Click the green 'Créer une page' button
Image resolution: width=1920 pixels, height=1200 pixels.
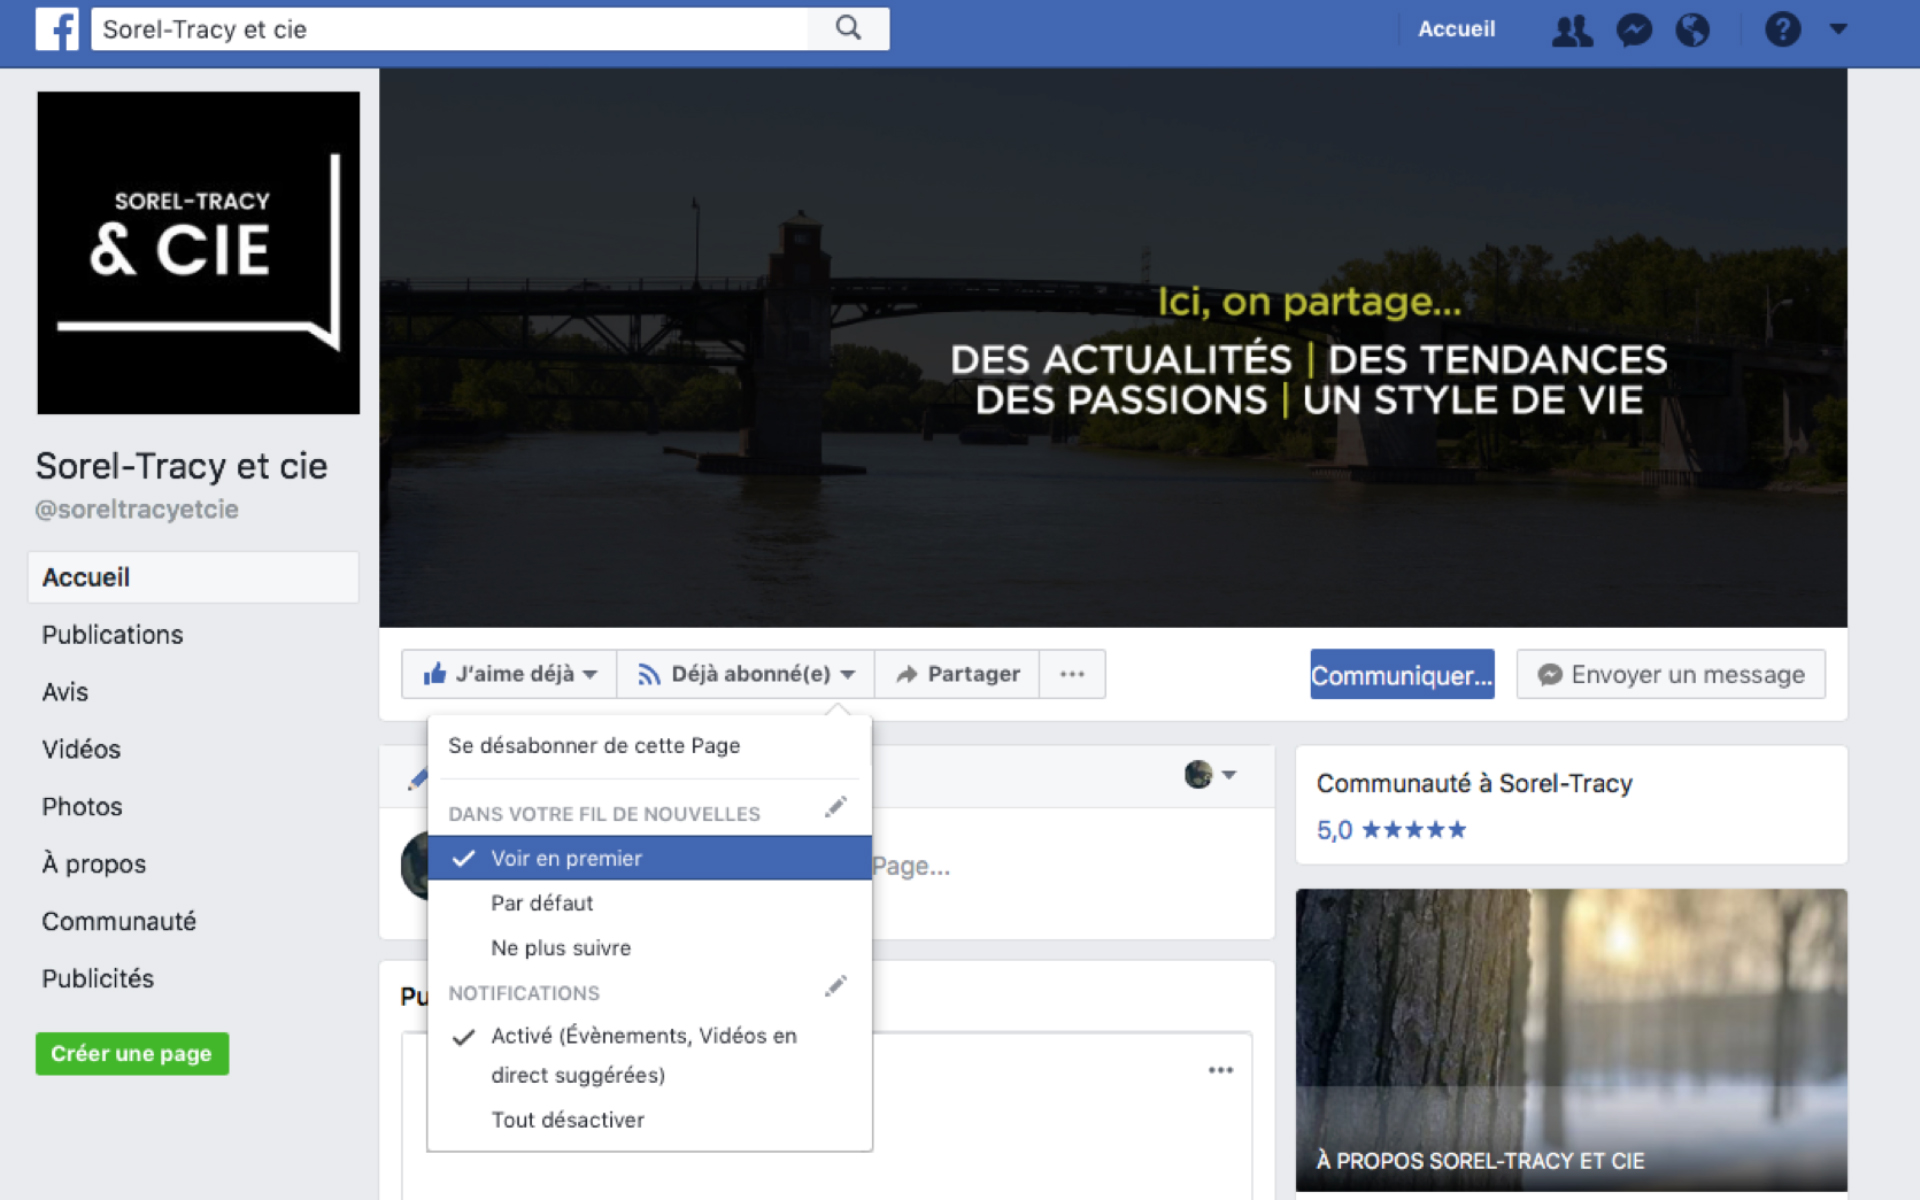[132, 1054]
